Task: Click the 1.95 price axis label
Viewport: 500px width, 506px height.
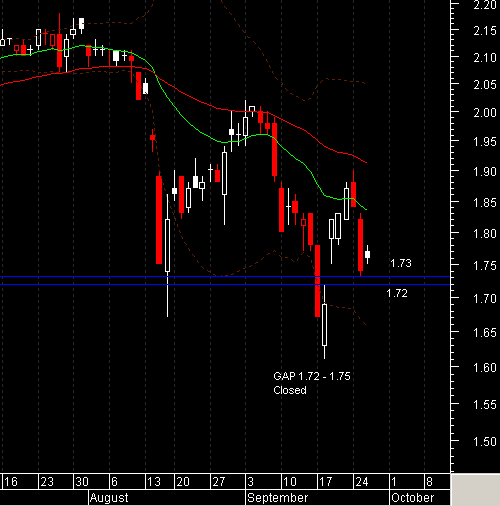Action: click(x=485, y=142)
